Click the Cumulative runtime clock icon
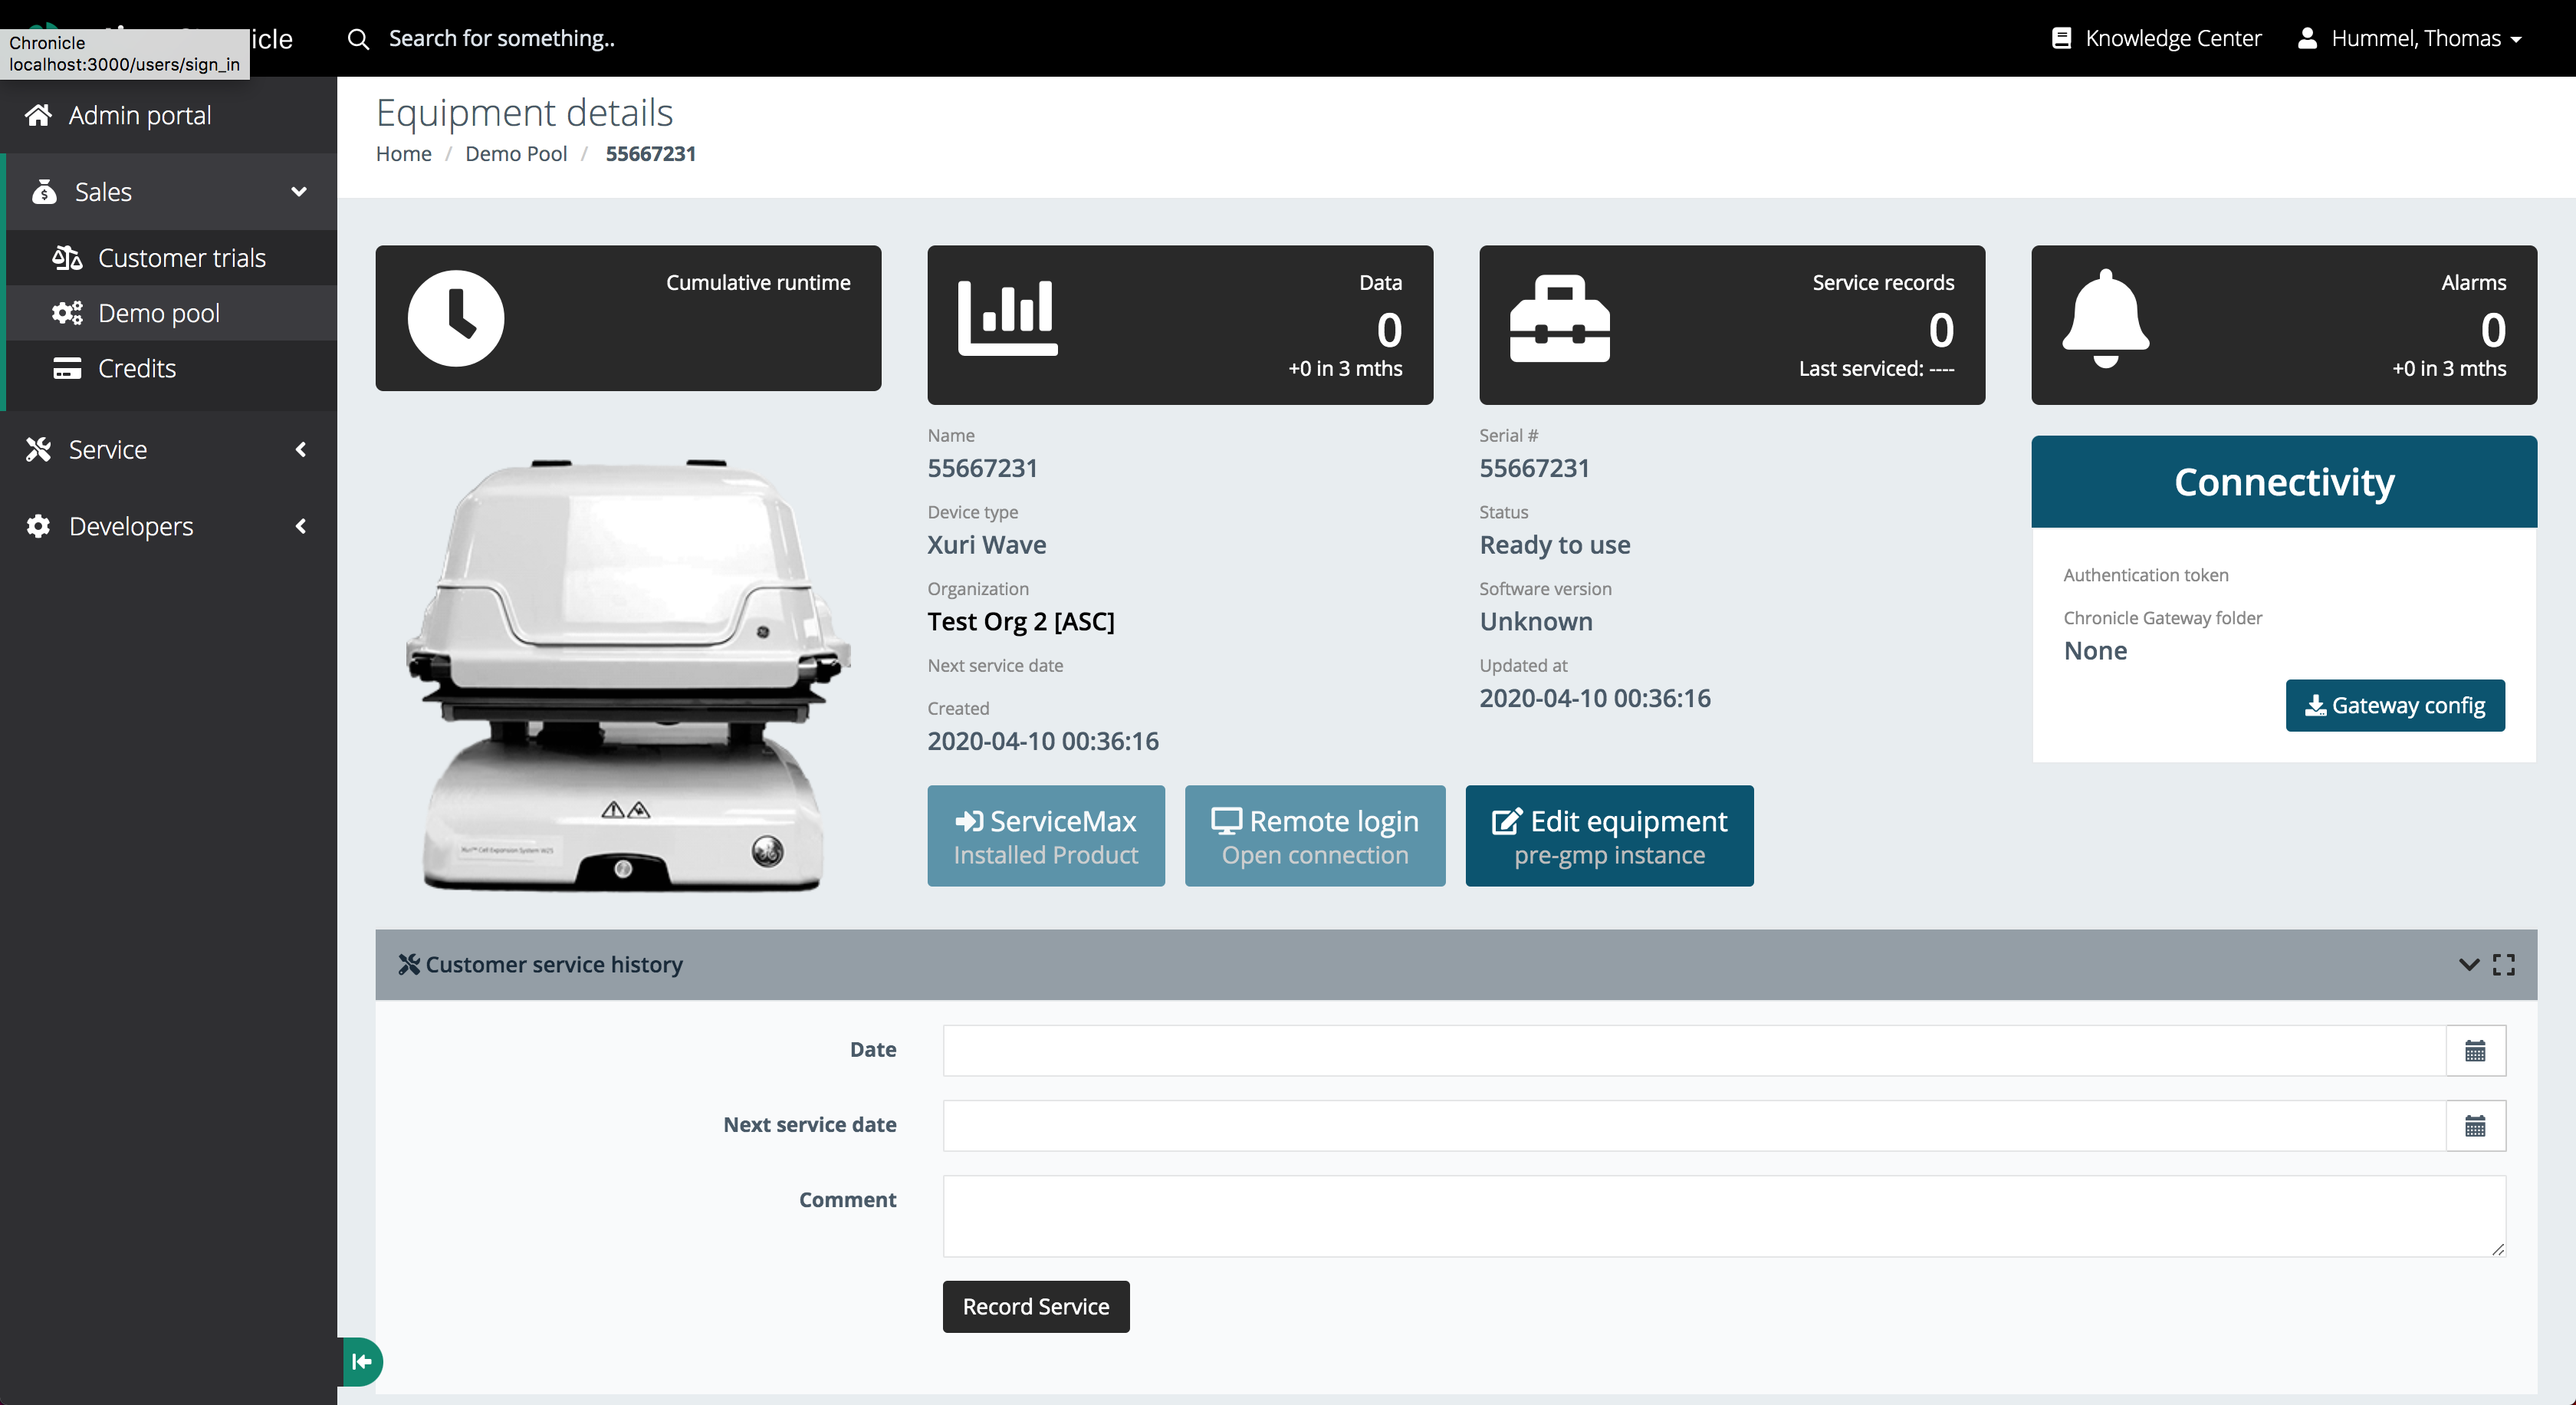This screenshot has height=1405, width=2576. pos(455,318)
